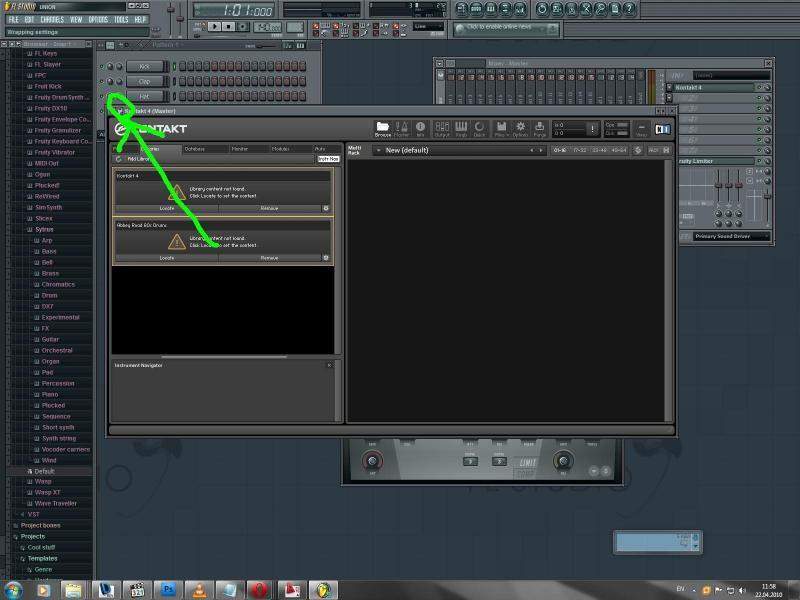Screen dimensions: 800x600
Task: Show the Kontakt Keyboard icon
Action: pos(461,129)
